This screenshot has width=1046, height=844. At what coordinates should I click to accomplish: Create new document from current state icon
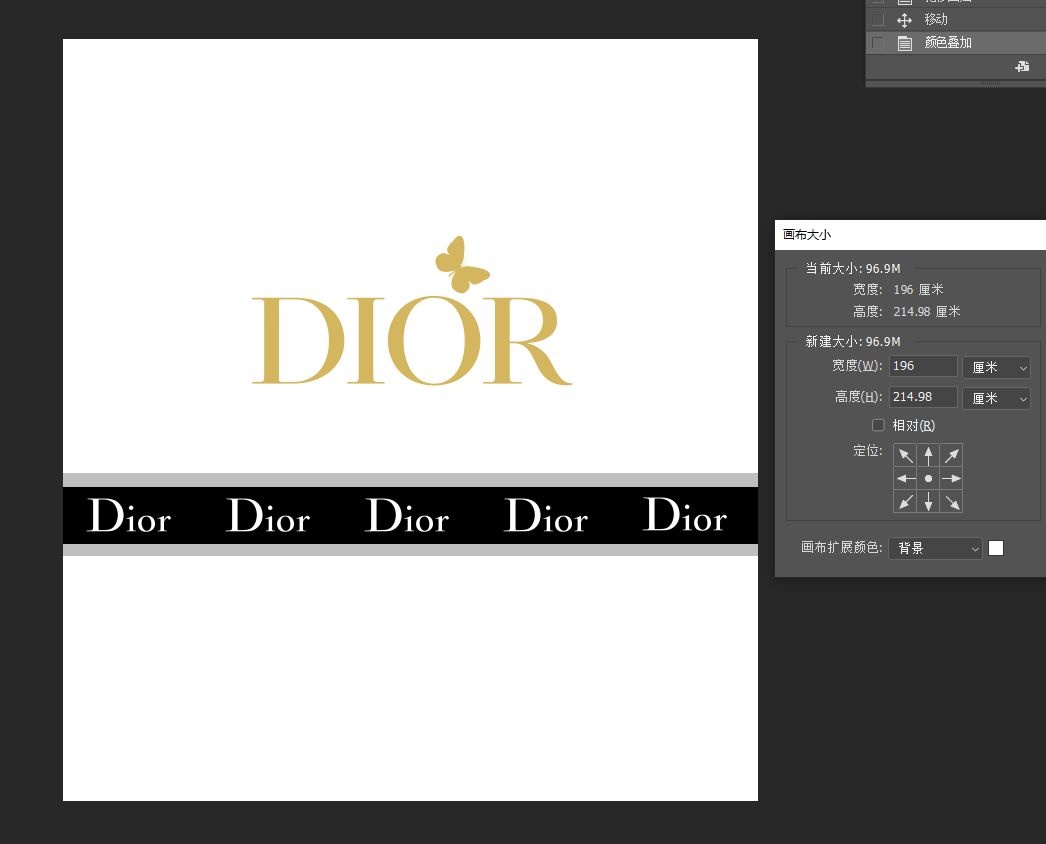[x=1022, y=66]
